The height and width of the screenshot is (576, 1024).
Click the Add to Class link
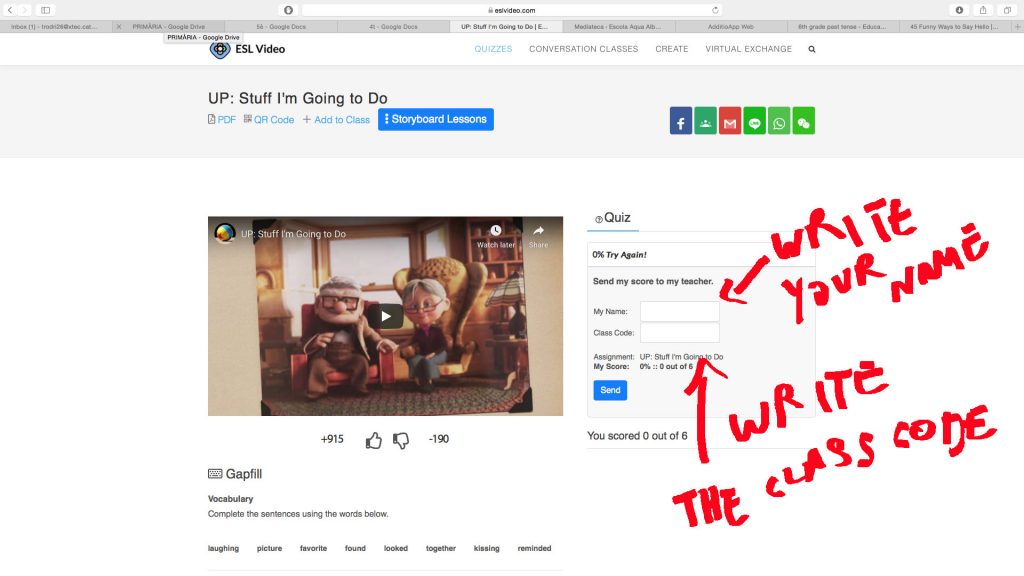point(336,120)
